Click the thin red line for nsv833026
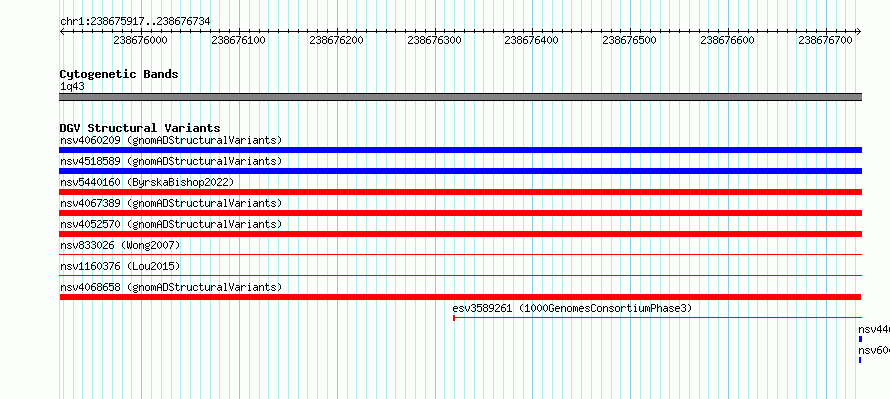The image size is (890, 399). coord(460,255)
